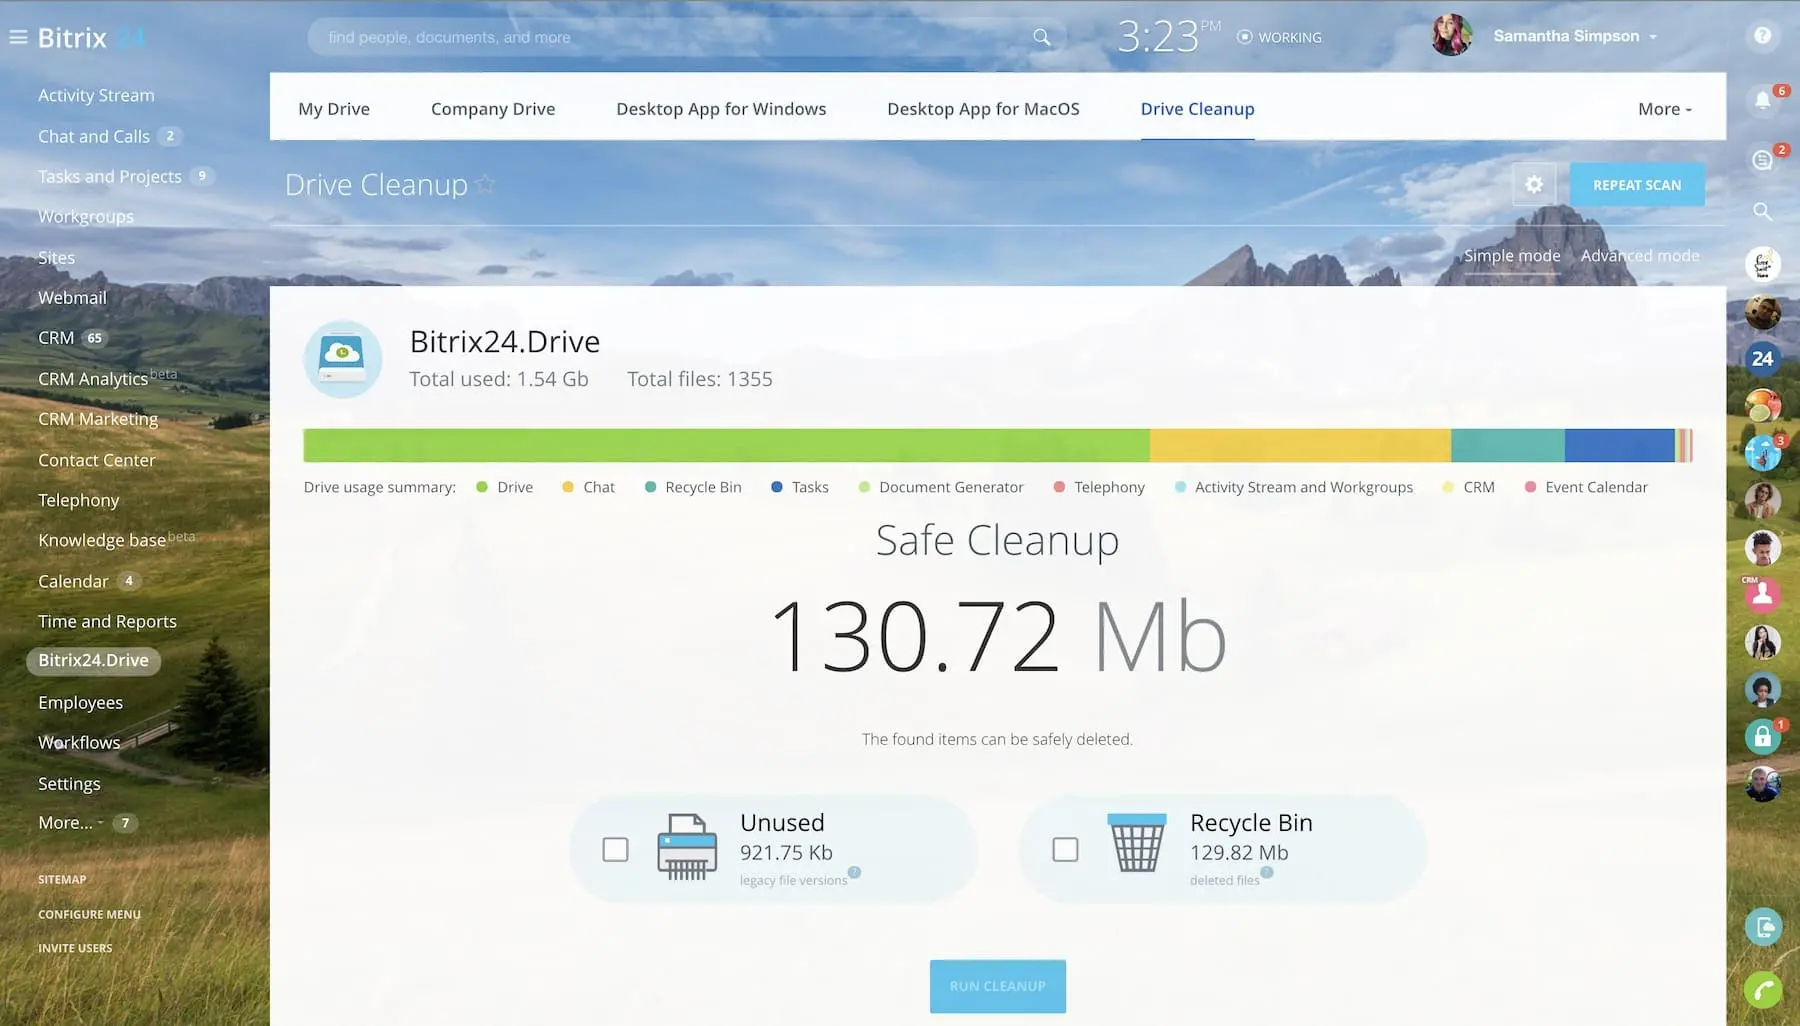The width and height of the screenshot is (1800, 1026).
Task: Click the notifications bell icon
Action: [x=1762, y=100]
